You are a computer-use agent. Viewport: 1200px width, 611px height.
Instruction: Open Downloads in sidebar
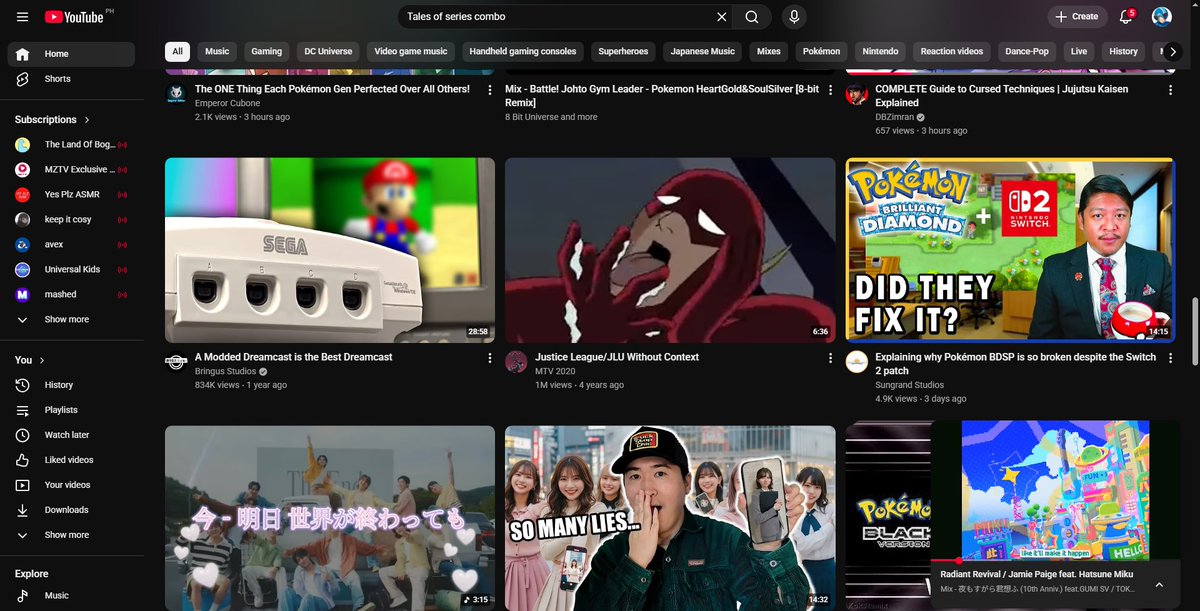[71, 510]
